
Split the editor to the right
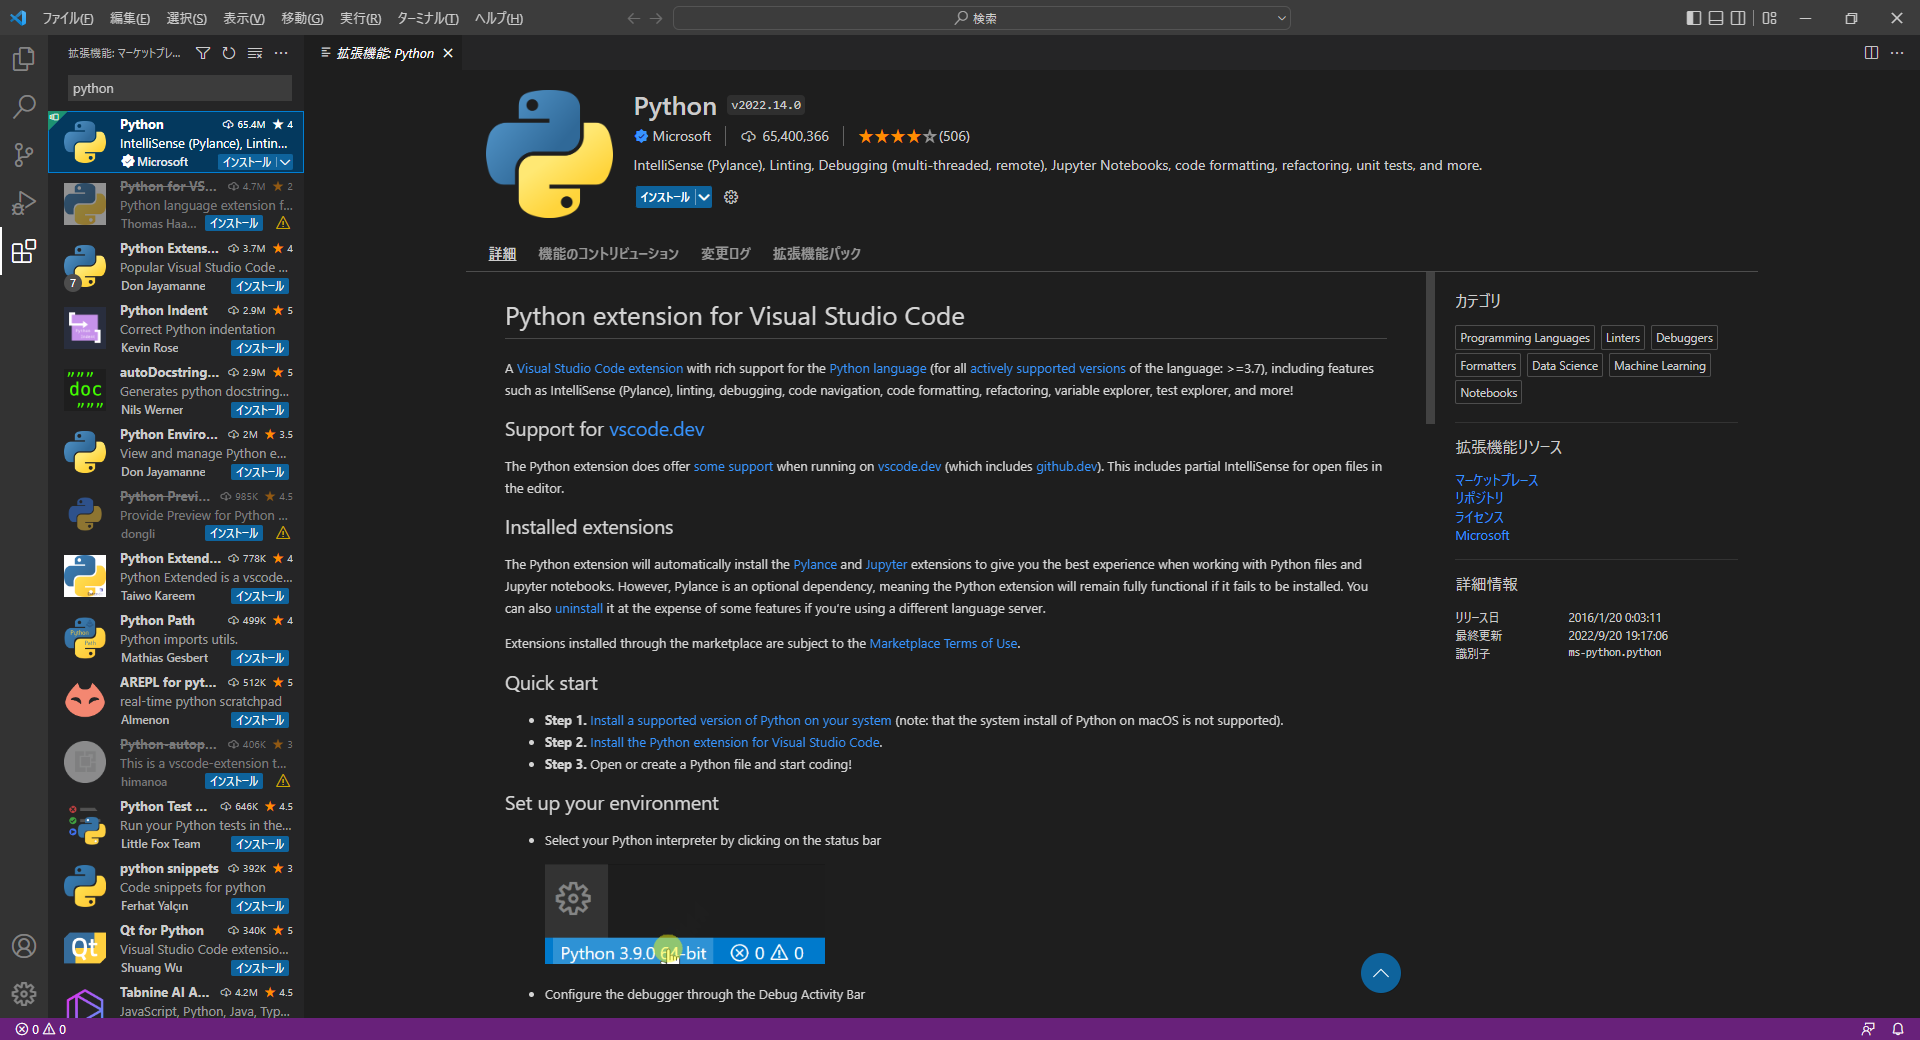(x=1871, y=53)
